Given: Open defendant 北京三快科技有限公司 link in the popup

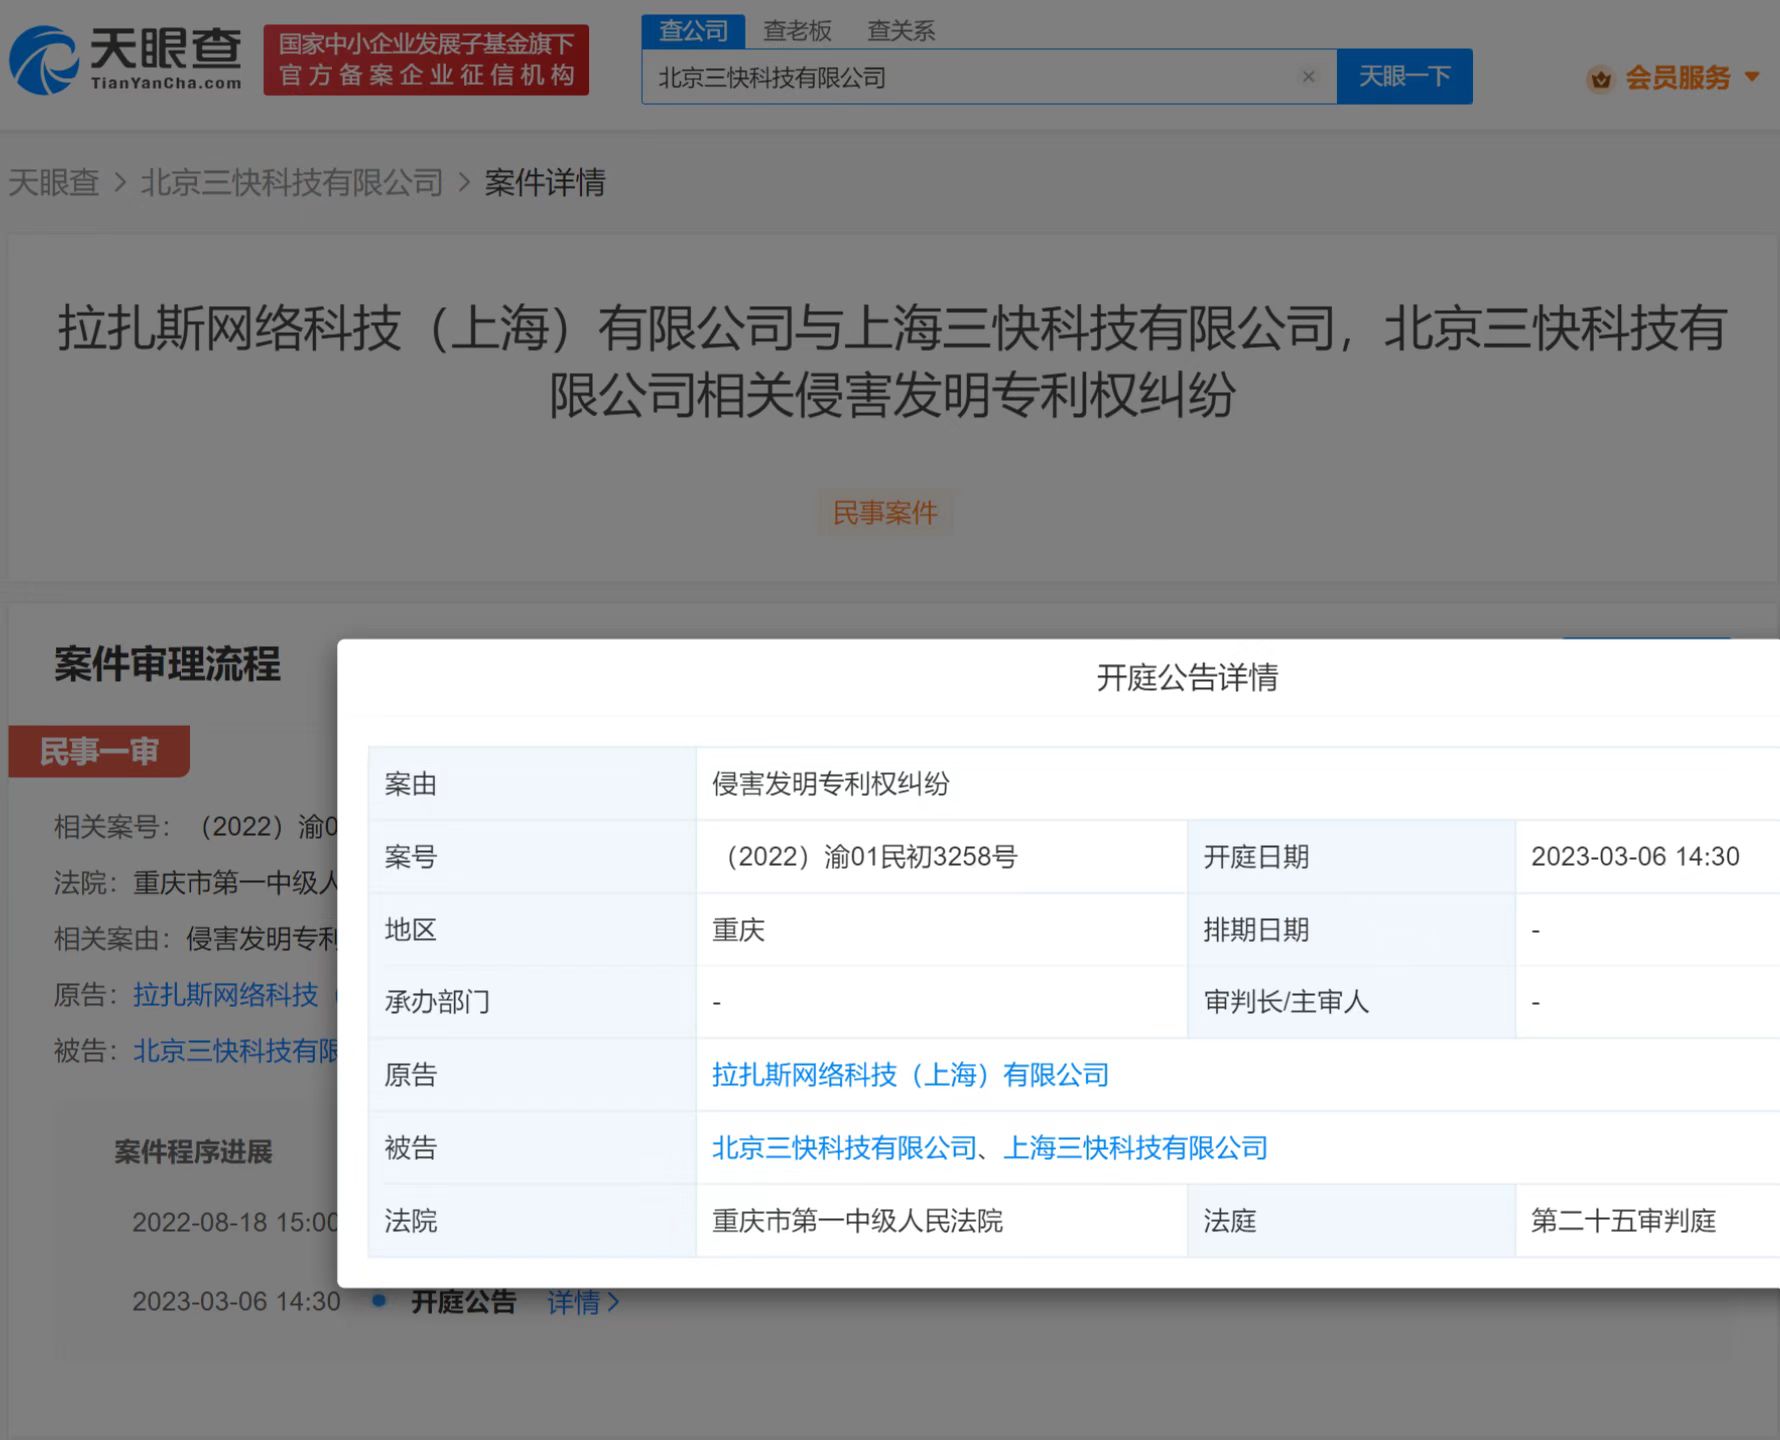Looking at the screenshot, I should point(844,1148).
